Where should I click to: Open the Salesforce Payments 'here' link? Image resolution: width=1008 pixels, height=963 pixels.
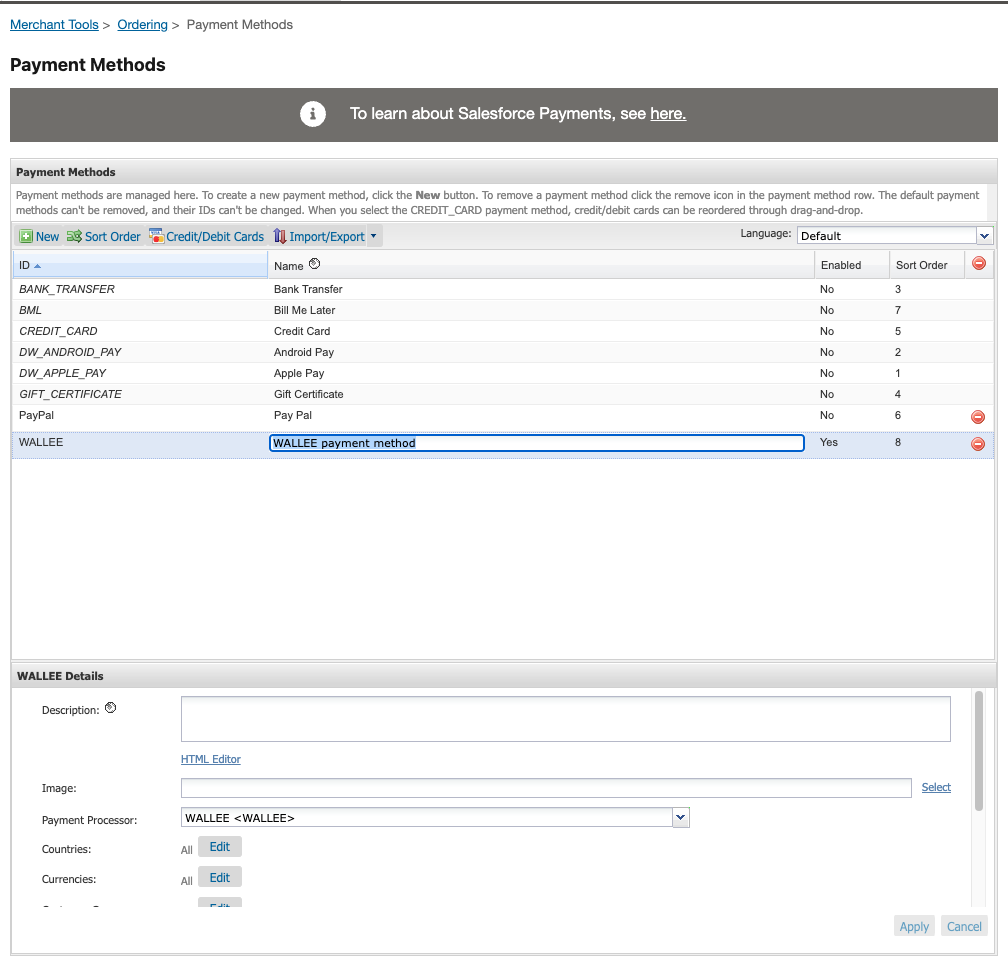(x=667, y=114)
